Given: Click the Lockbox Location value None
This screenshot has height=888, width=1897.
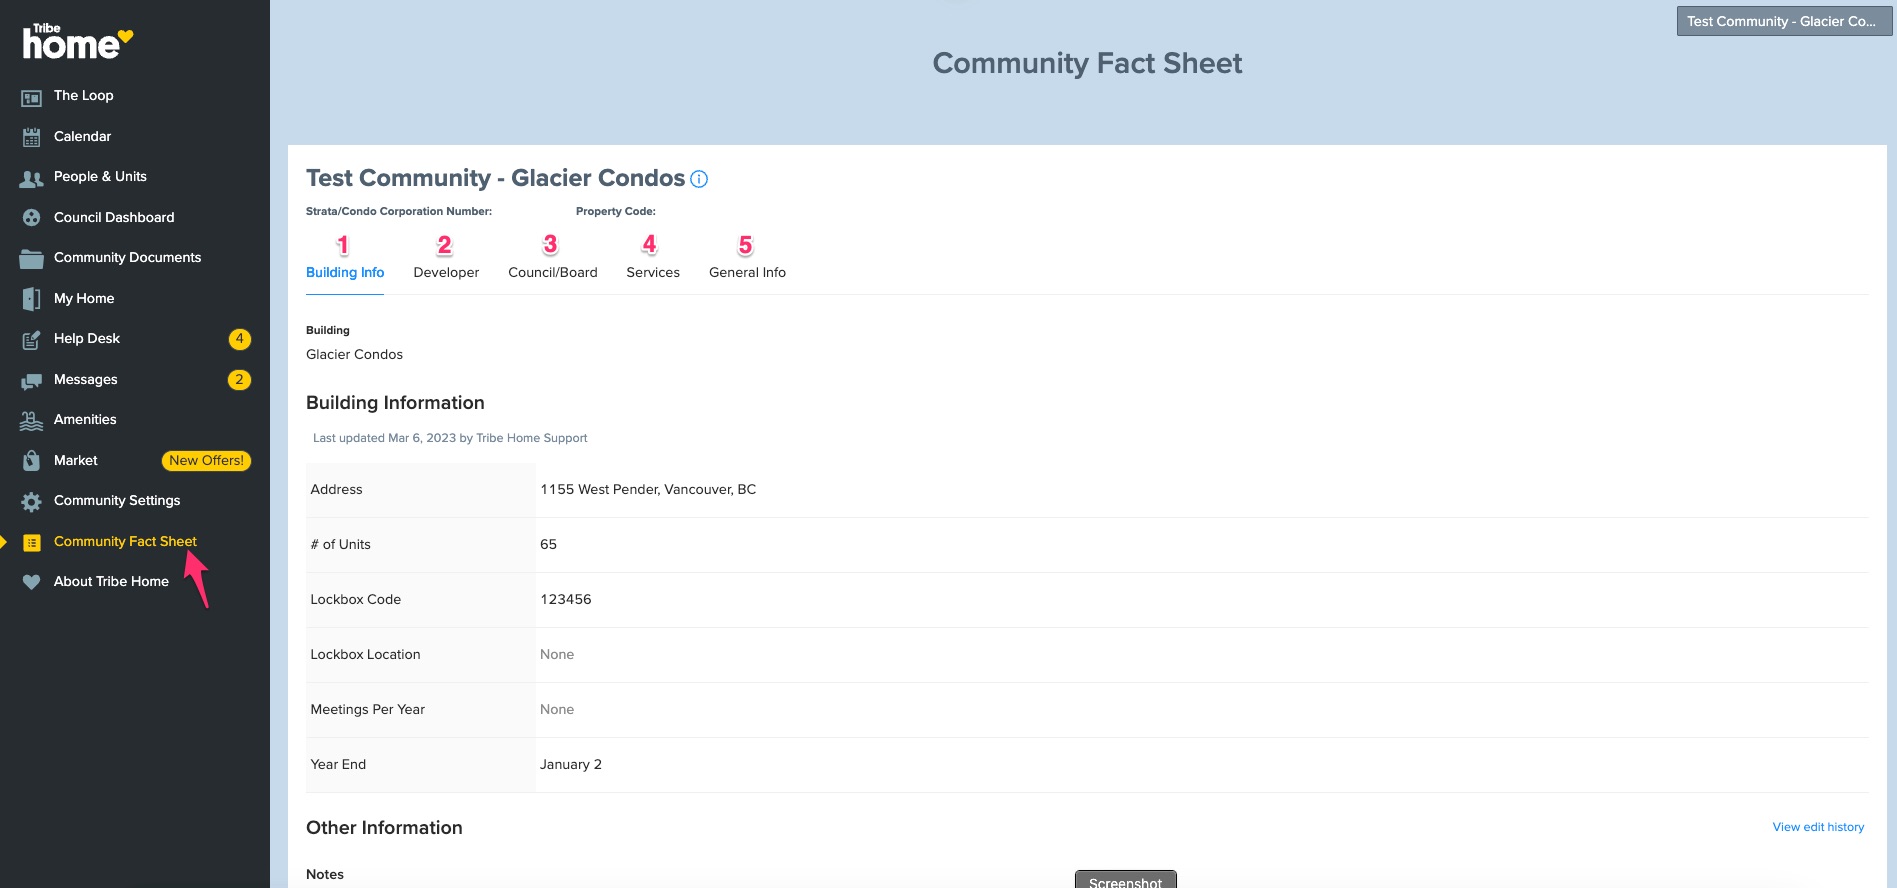Looking at the screenshot, I should coord(557,654).
